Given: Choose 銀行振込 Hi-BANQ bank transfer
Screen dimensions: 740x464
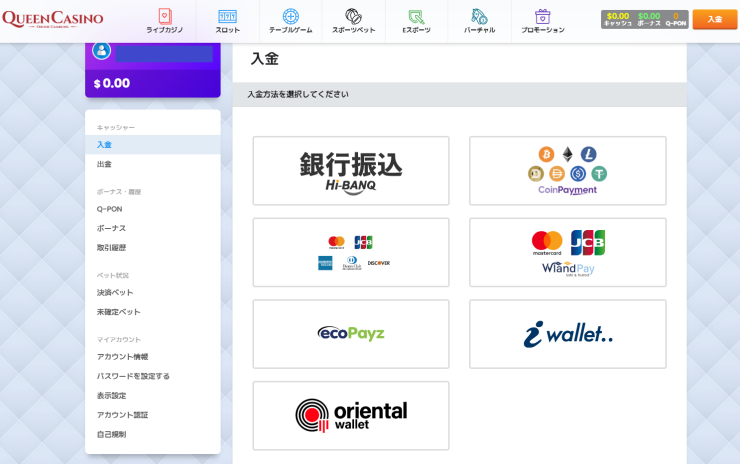Looking at the screenshot, I should coord(351,171).
